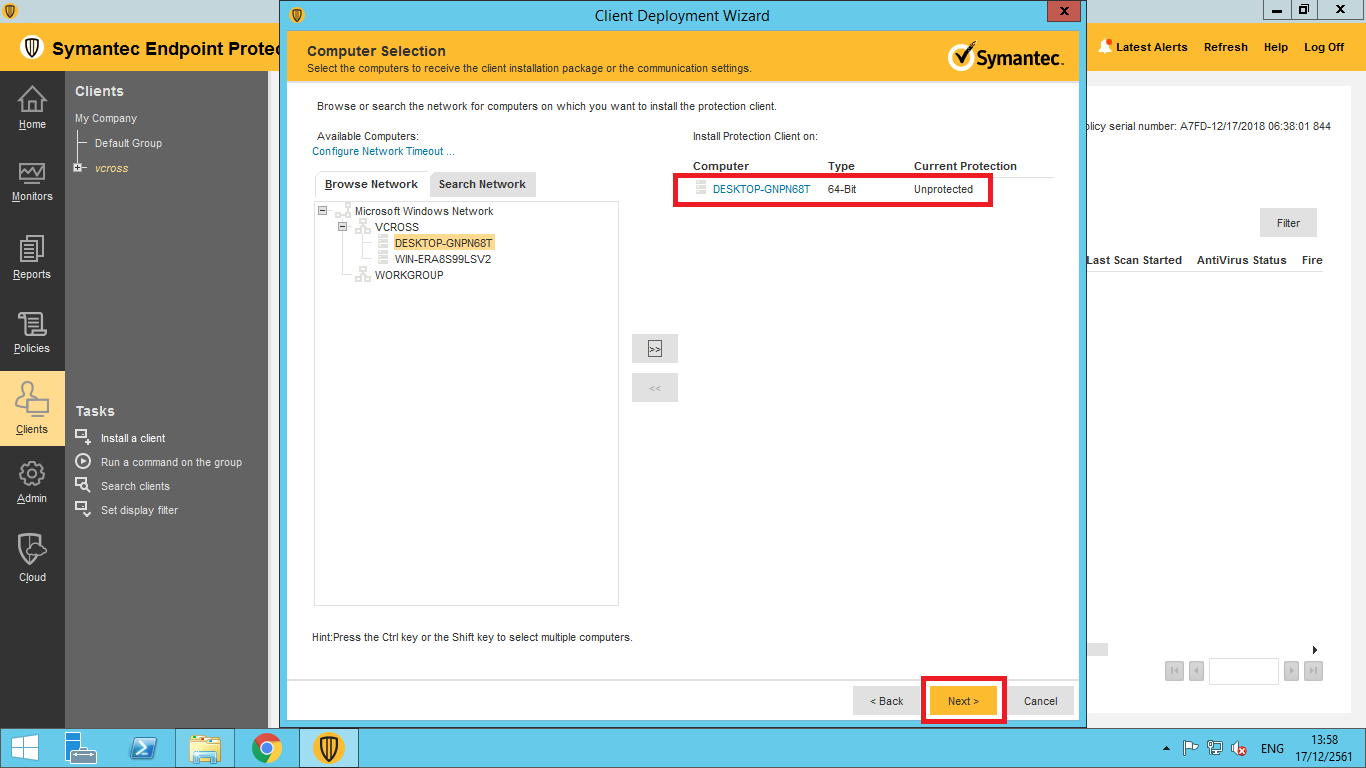
Task: Cancel the Client Deployment Wizard
Action: pyautogui.click(x=1040, y=701)
